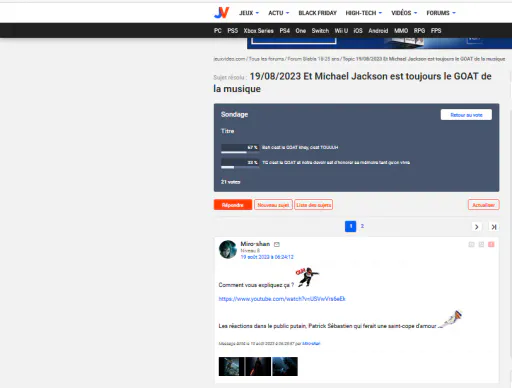Click the blacklist icon on the post
Screen dimensions: 512x388
point(481,245)
